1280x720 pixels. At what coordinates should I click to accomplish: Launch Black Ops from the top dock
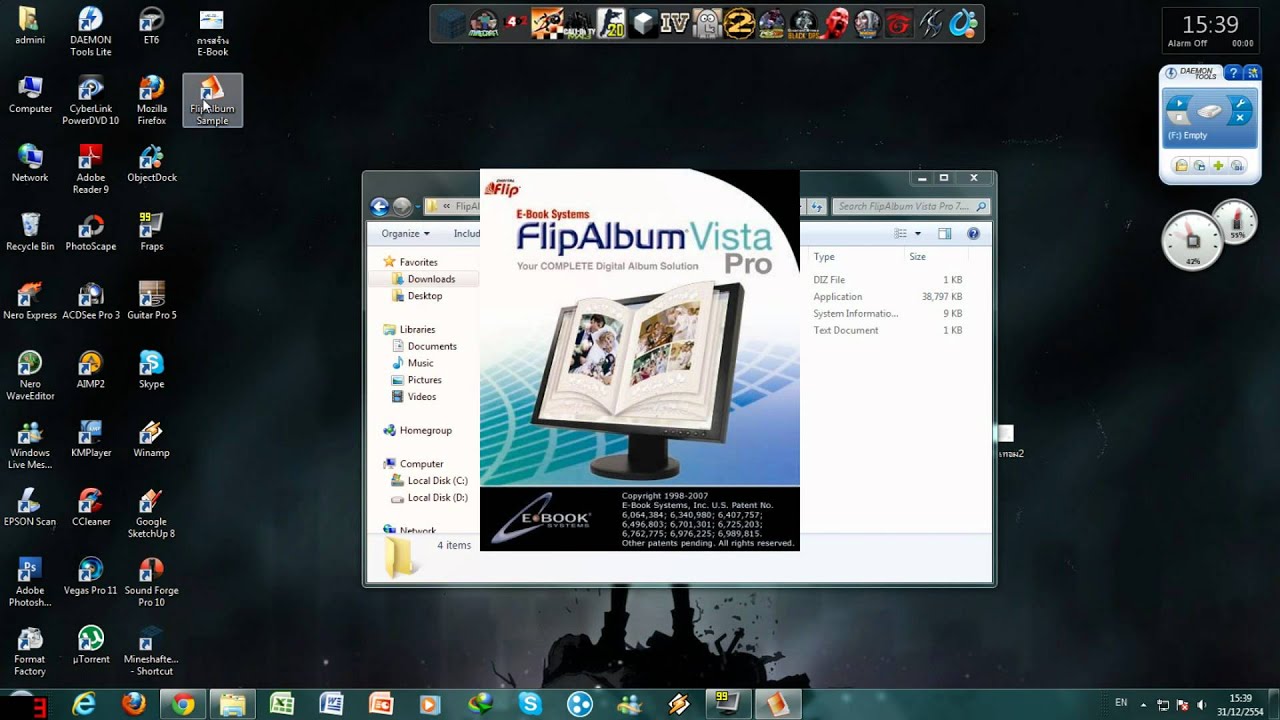(804, 23)
